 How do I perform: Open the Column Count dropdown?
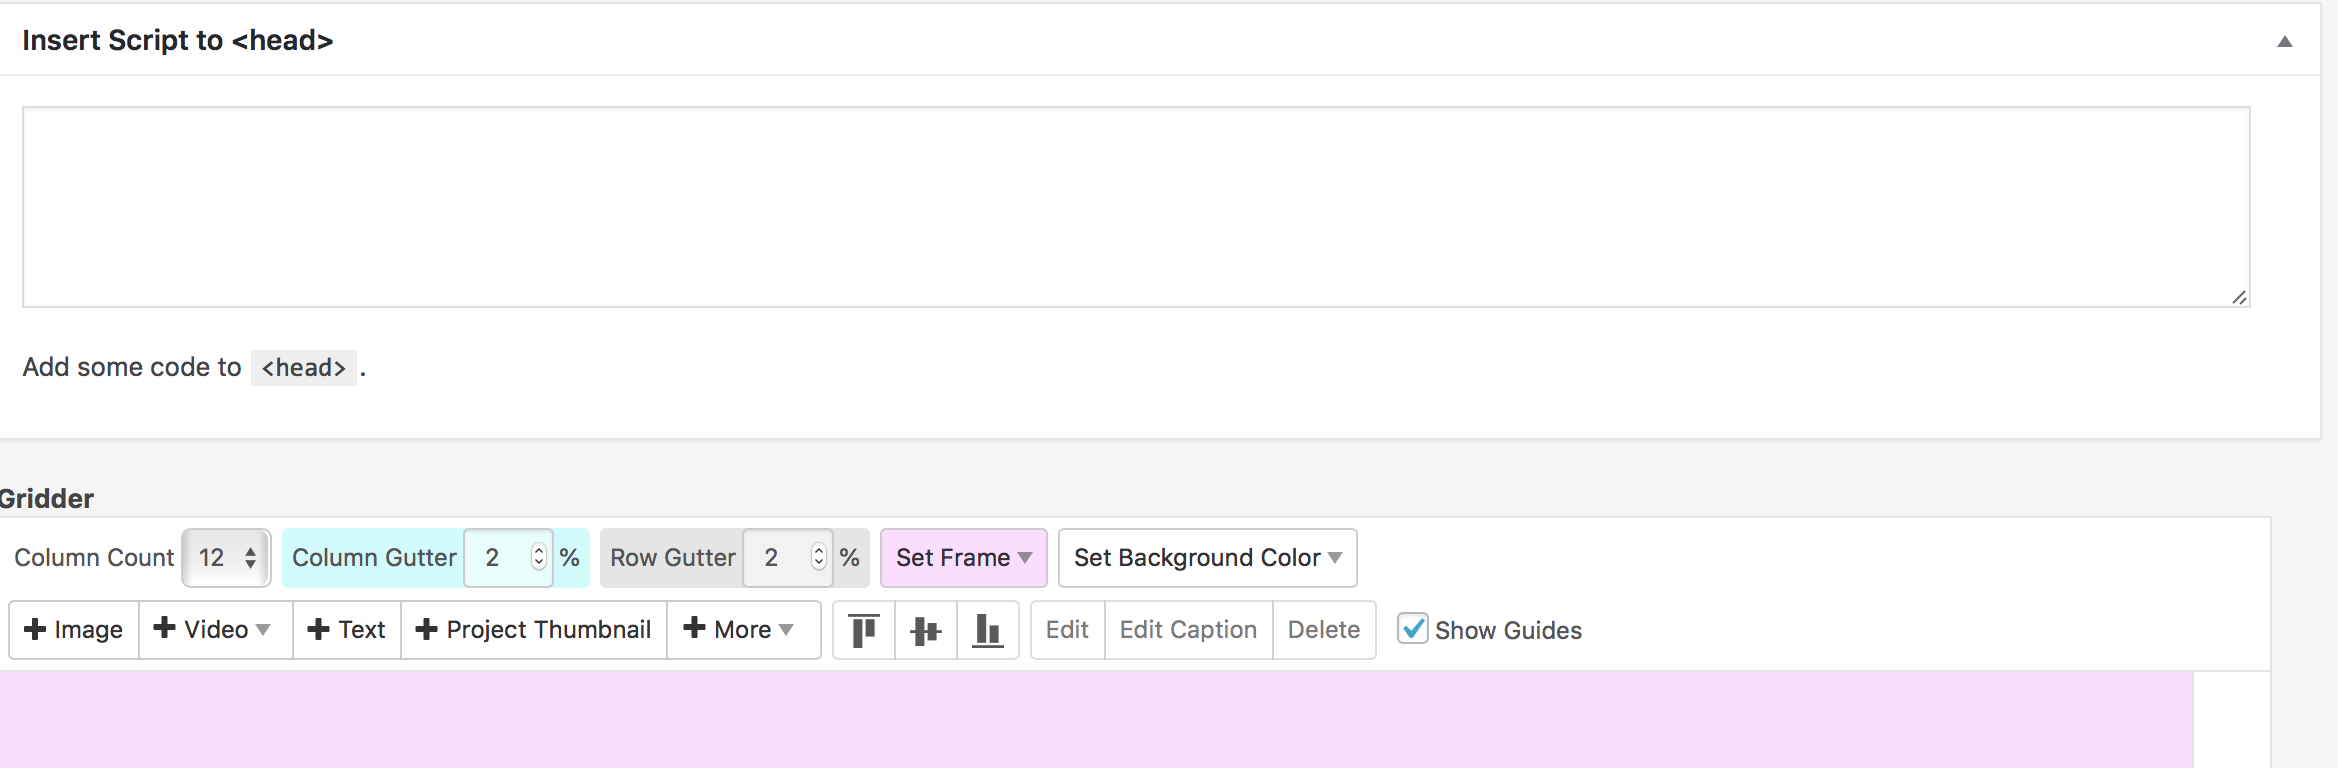227,558
